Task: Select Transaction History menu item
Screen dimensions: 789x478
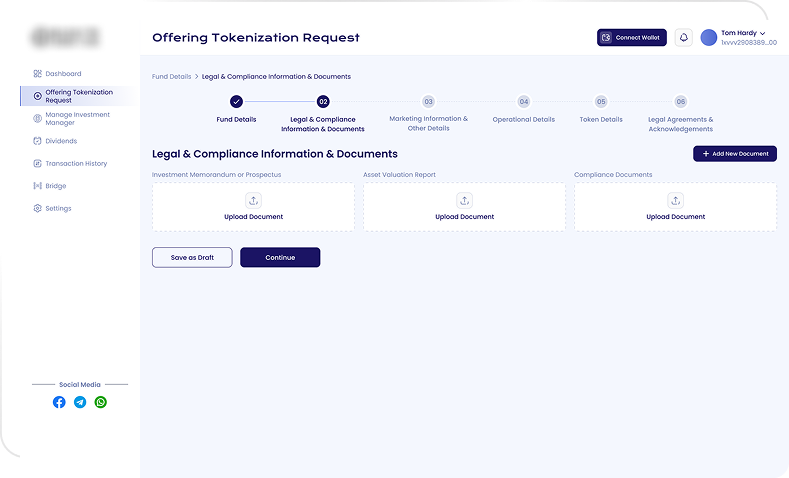Action: [76, 164]
